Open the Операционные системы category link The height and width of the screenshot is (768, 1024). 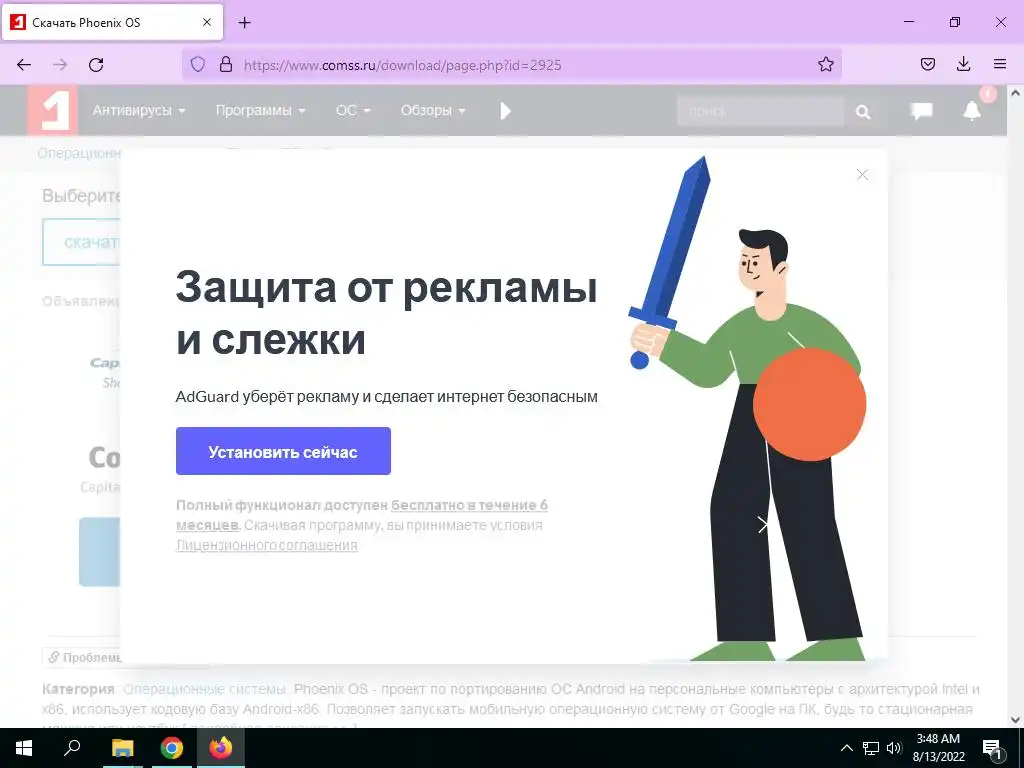tap(204, 689)
